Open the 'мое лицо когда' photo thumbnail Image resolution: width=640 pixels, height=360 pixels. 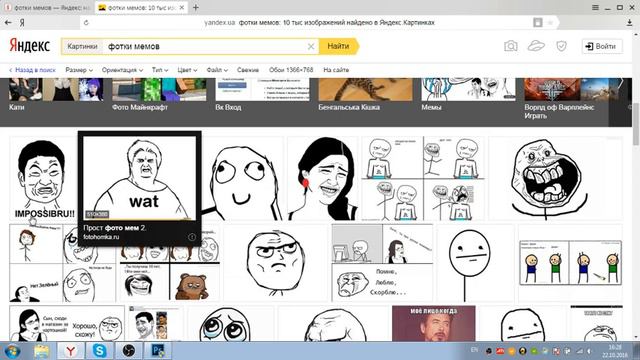[434, 323]
